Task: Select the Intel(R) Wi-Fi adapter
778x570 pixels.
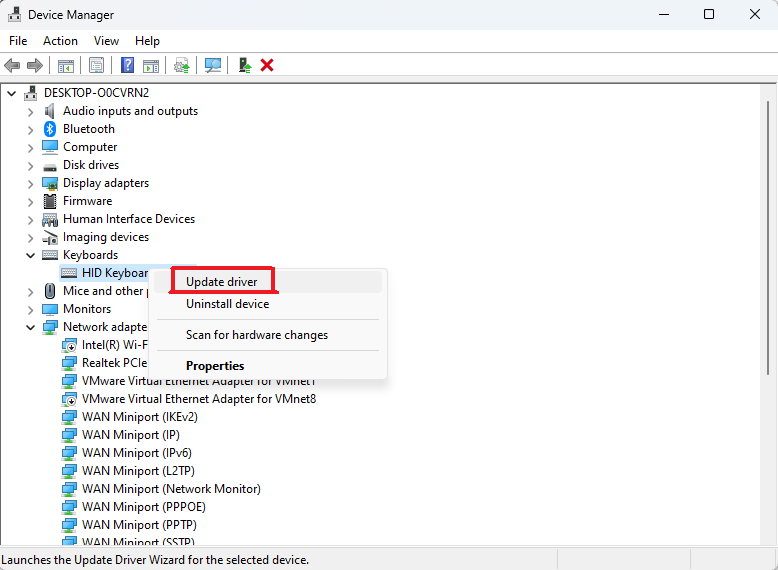Action: point(114,345)
